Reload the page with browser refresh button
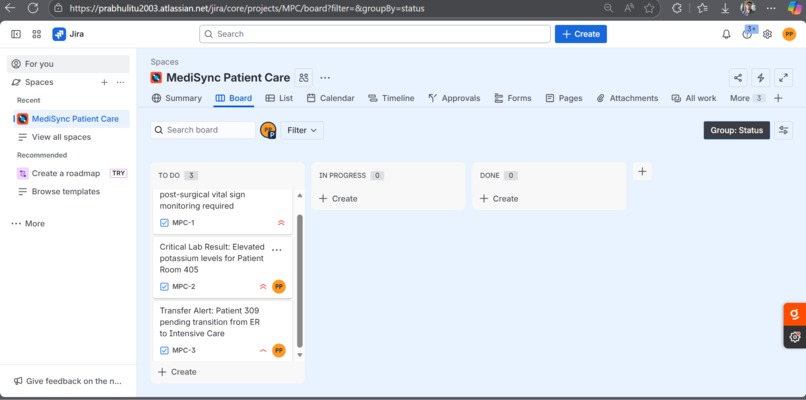806x400 pixels. (33, 8)
